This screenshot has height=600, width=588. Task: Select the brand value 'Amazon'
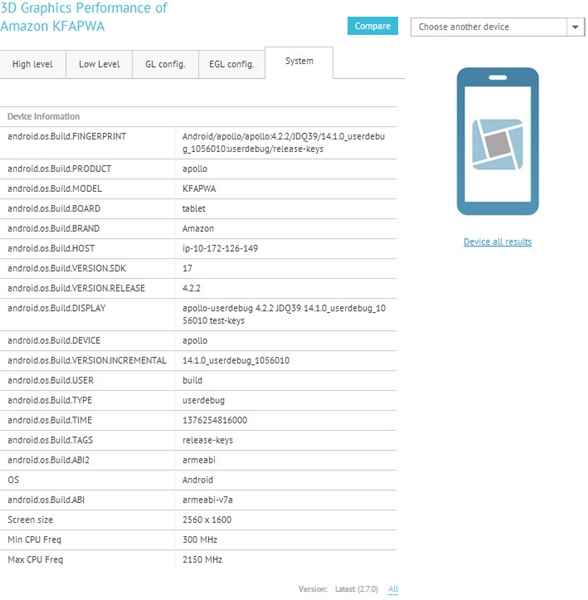[198, 228]
